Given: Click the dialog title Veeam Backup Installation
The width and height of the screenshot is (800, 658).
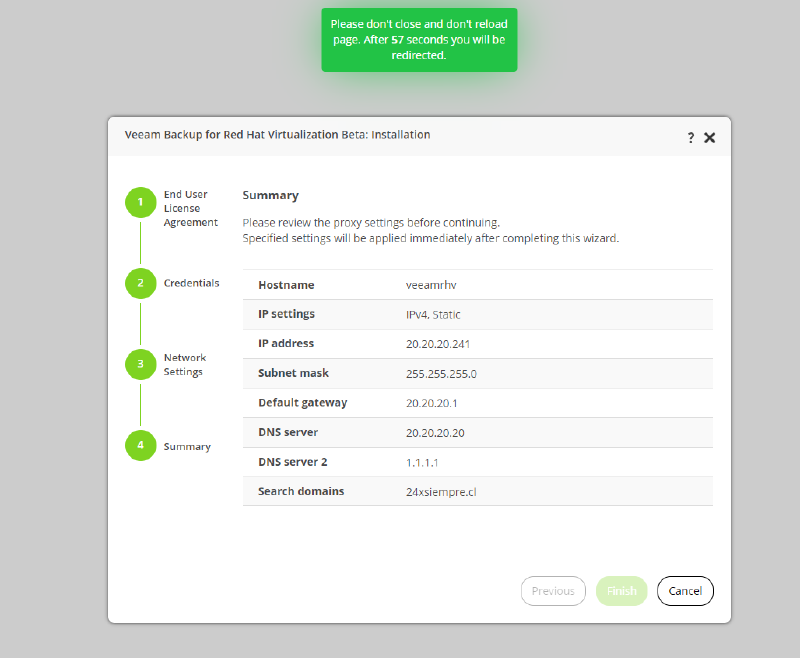Looking at the screenshot, I should 278,135.
